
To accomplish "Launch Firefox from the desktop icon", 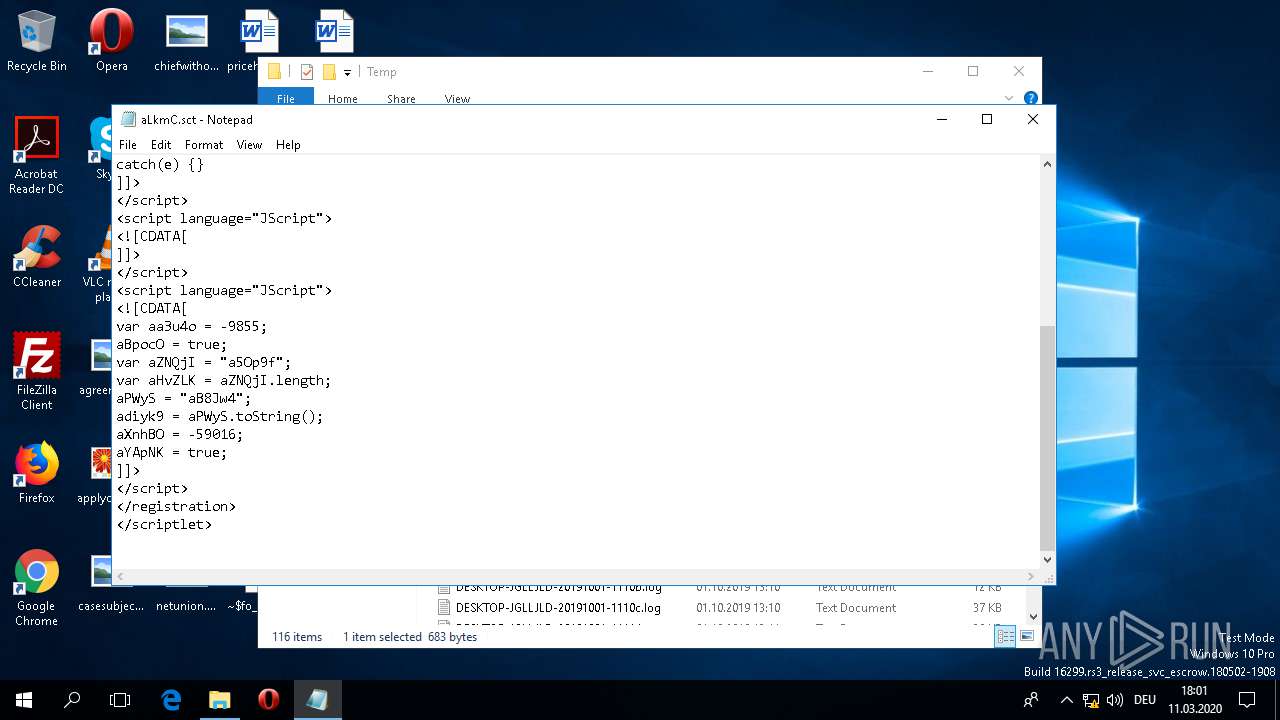I will point(37,473).
